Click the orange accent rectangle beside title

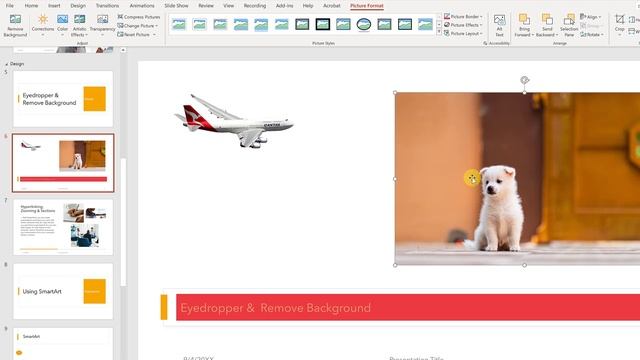pyautogui.click(x=164, y=307)
